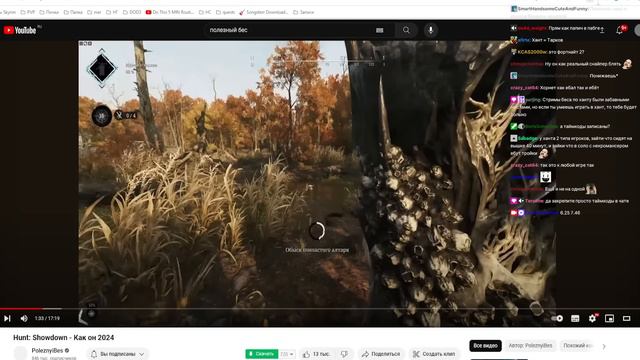This screenshot has width=640, height=360.
Task: Open the HC bookmark folder
Action: pyautogui.click(x=205, y=12)
